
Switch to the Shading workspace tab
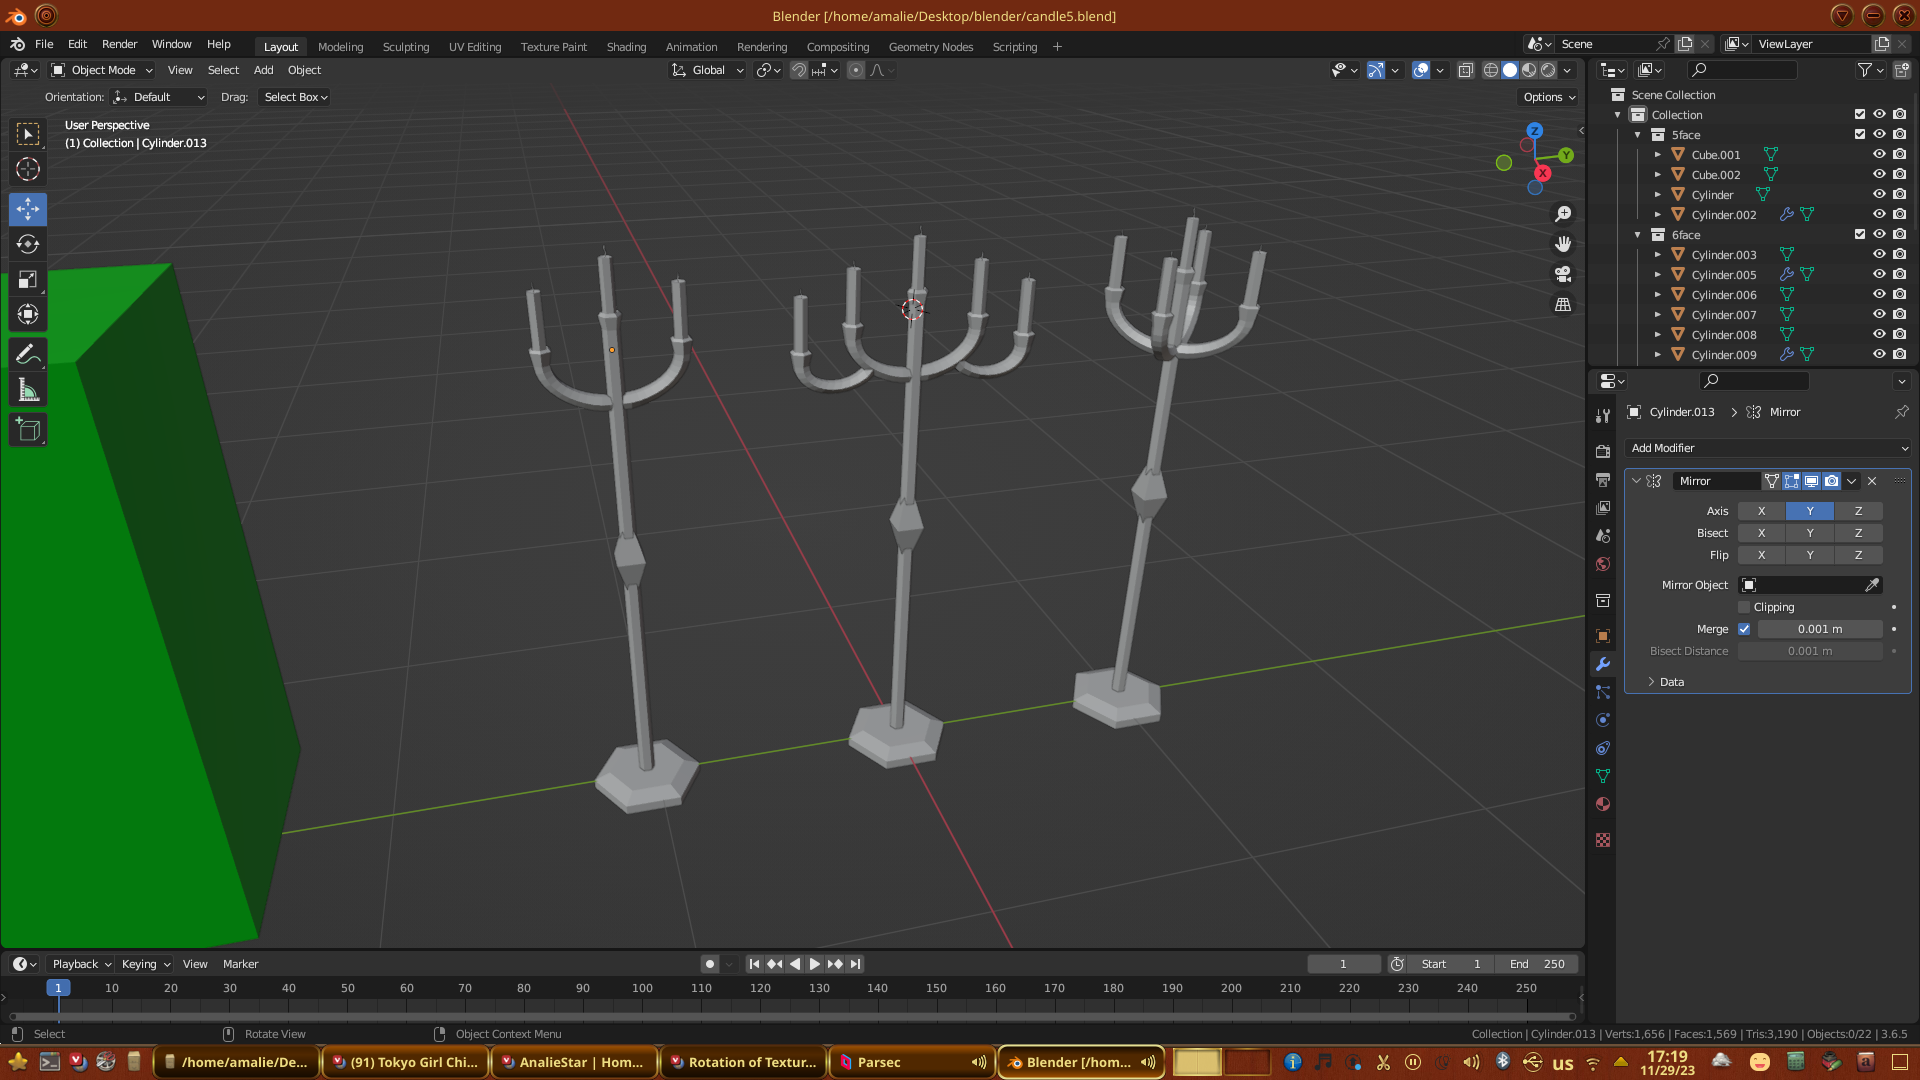pyautogui.click(x=626, y=47)
